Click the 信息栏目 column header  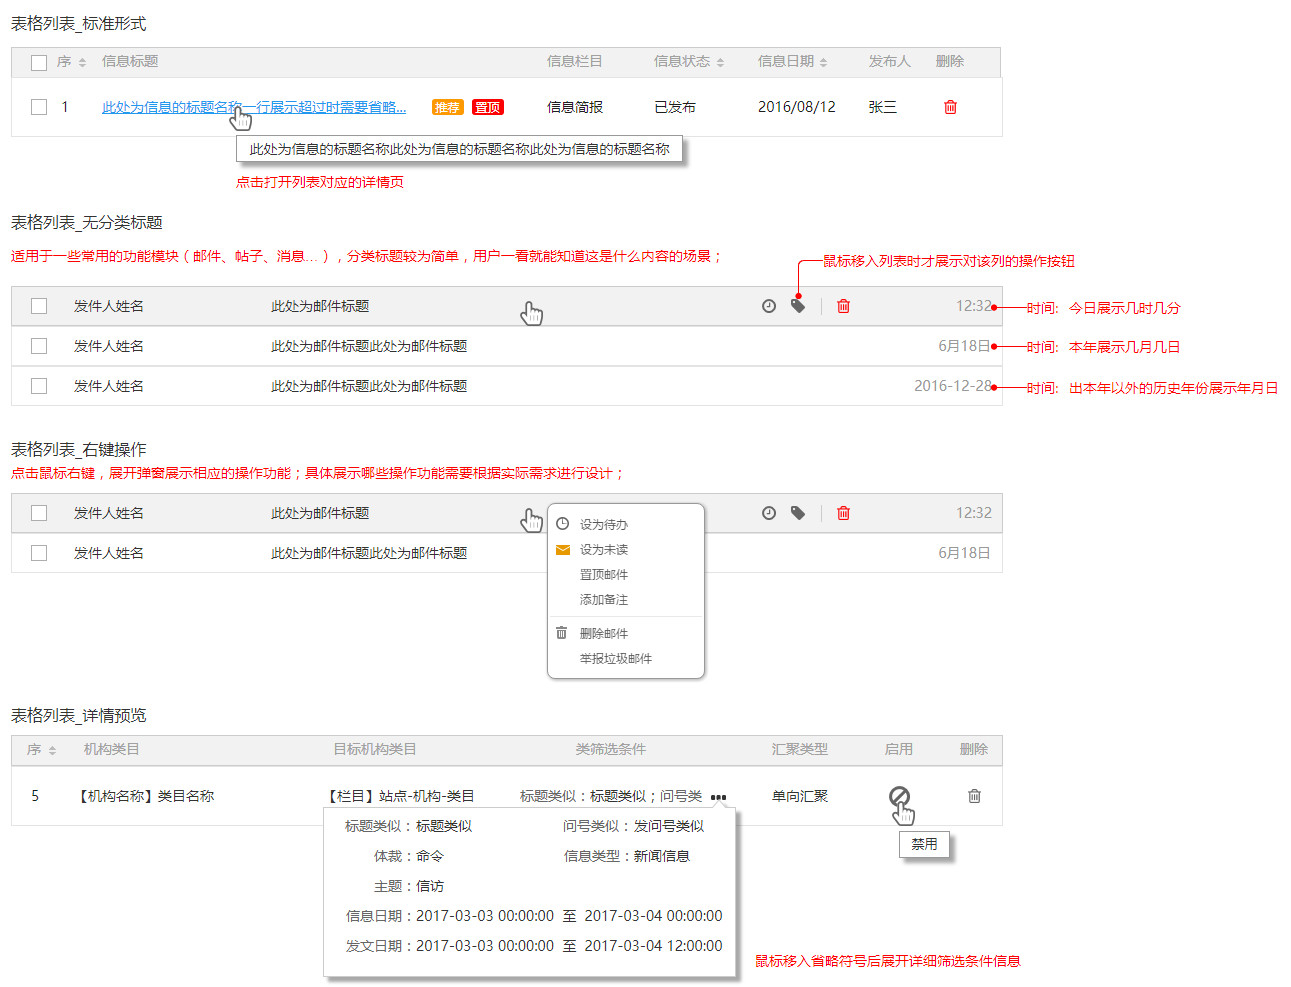[x=575, y=61]
